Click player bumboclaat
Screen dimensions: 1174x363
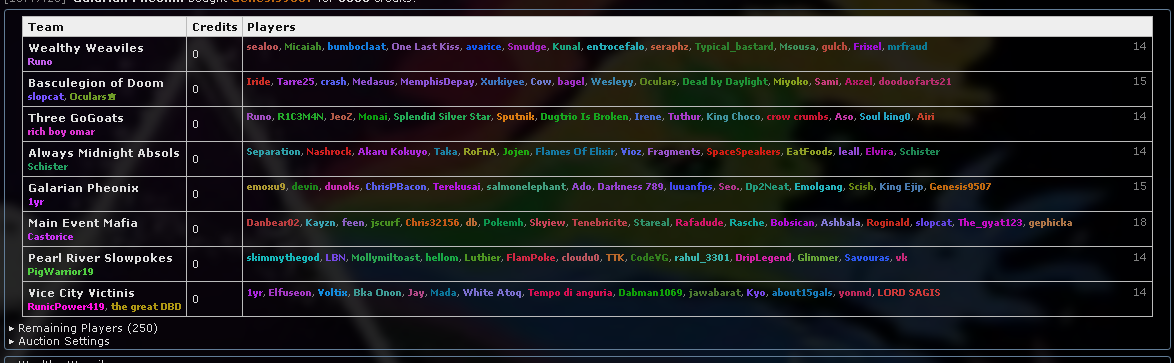tap(356, 46)
